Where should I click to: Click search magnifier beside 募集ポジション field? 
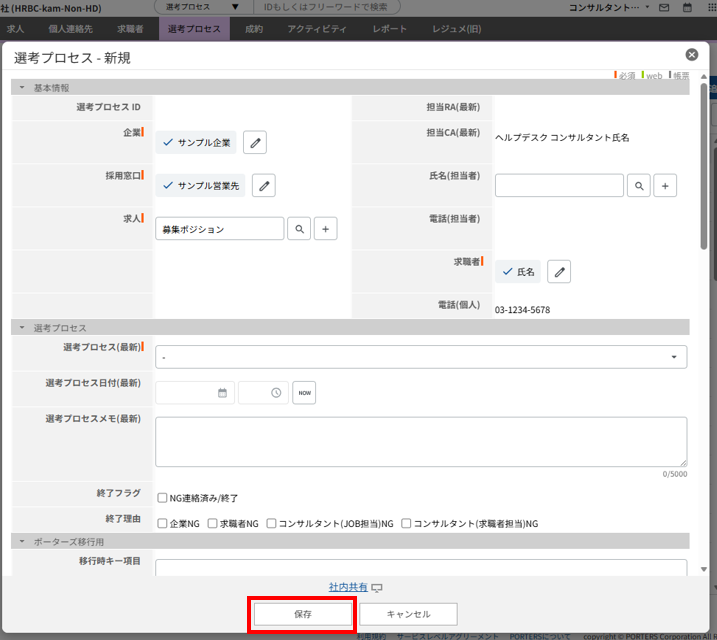coord(299,229)
